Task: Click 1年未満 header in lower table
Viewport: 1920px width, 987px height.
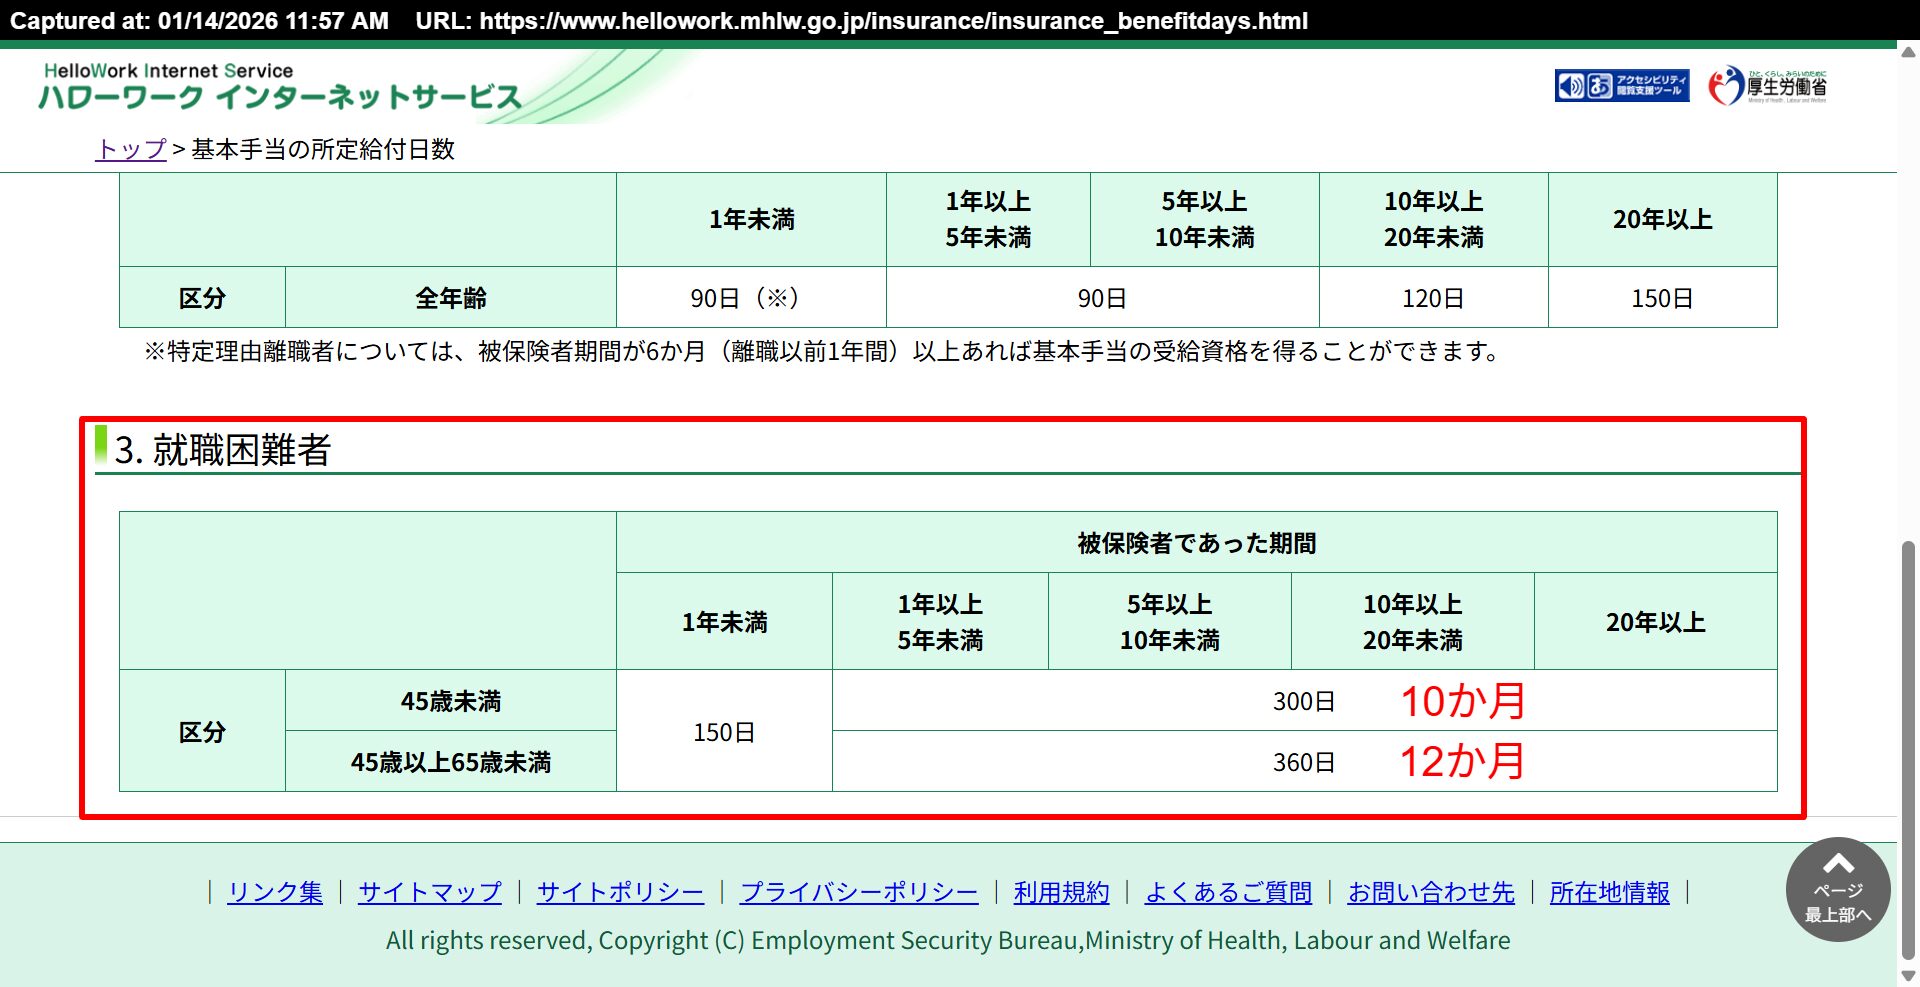Action: click(x=724, y=621)
